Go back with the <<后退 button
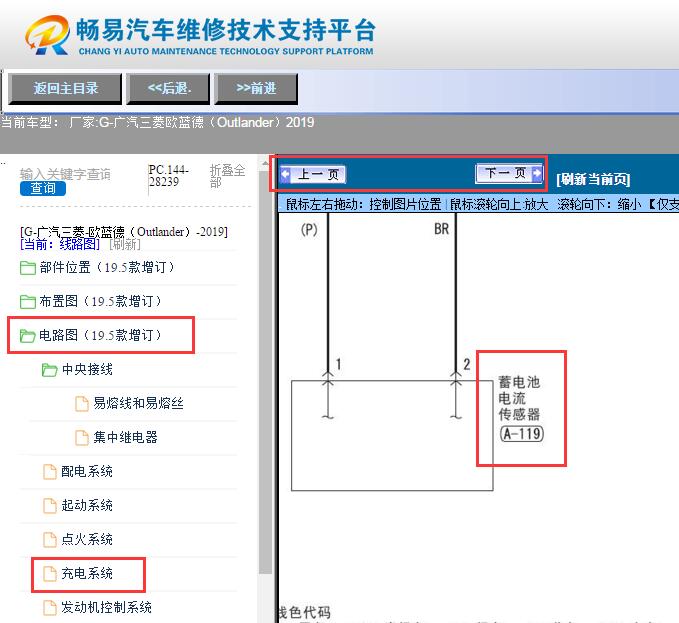The image size is (679, 623). click(168, 89)
